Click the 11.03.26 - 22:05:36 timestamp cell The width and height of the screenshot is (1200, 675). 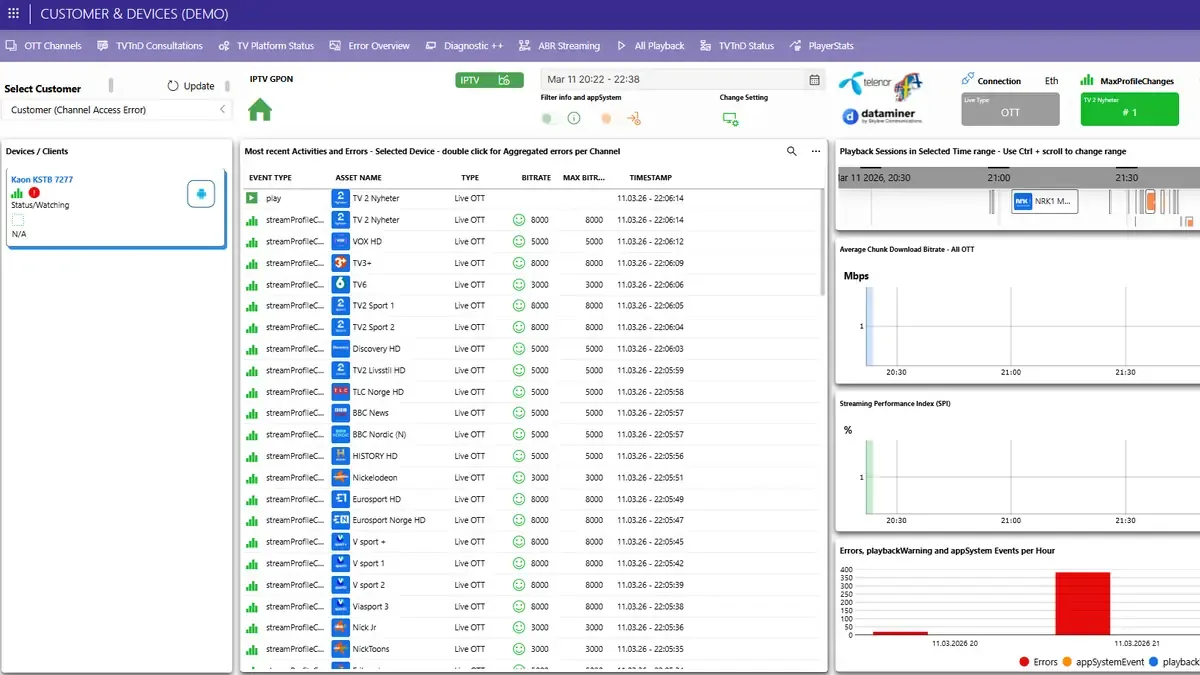pos(650,628)
